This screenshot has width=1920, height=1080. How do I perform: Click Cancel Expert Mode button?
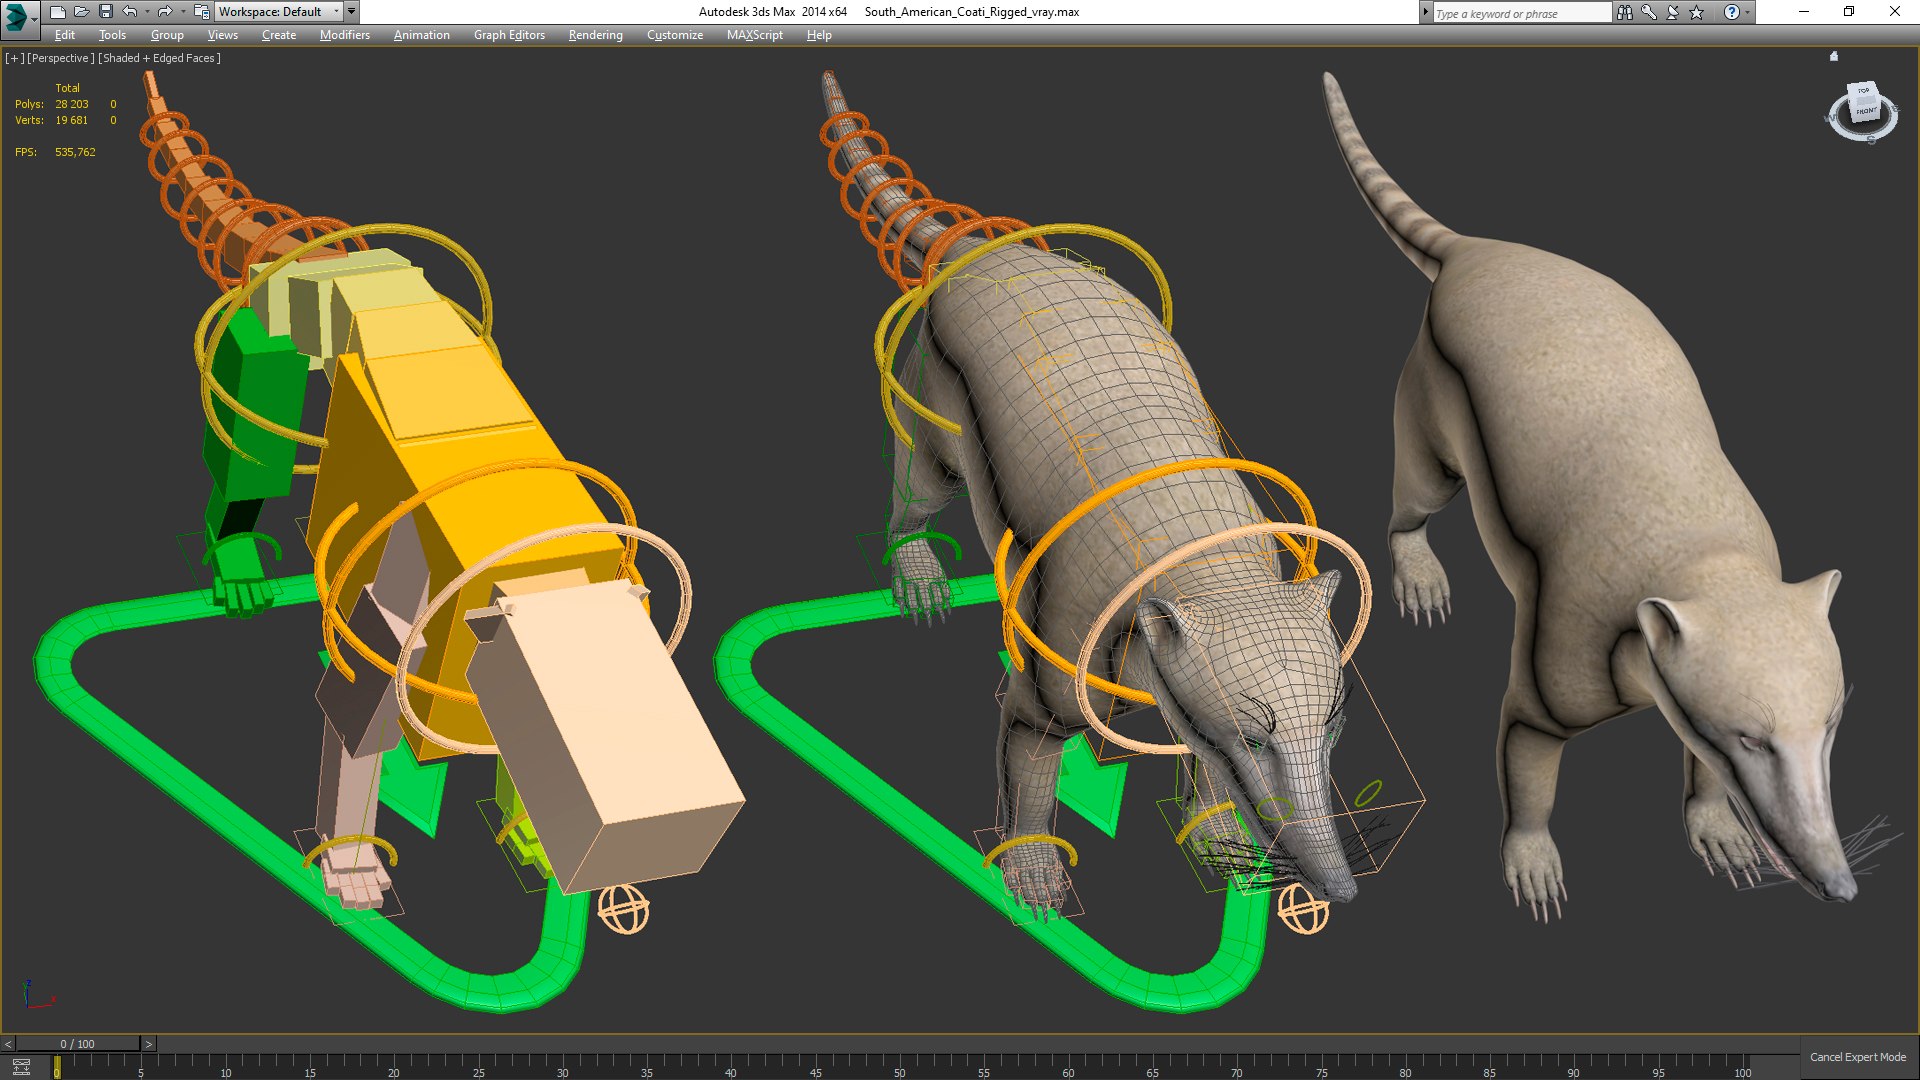1858,1057
